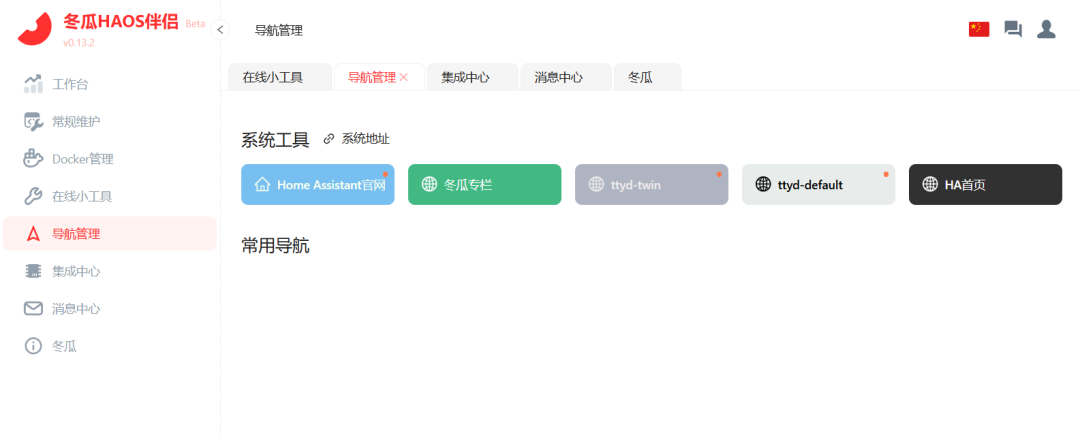
Task: Click the orange dot on ttyd-twin card
Action: click(x=719, y=174)
